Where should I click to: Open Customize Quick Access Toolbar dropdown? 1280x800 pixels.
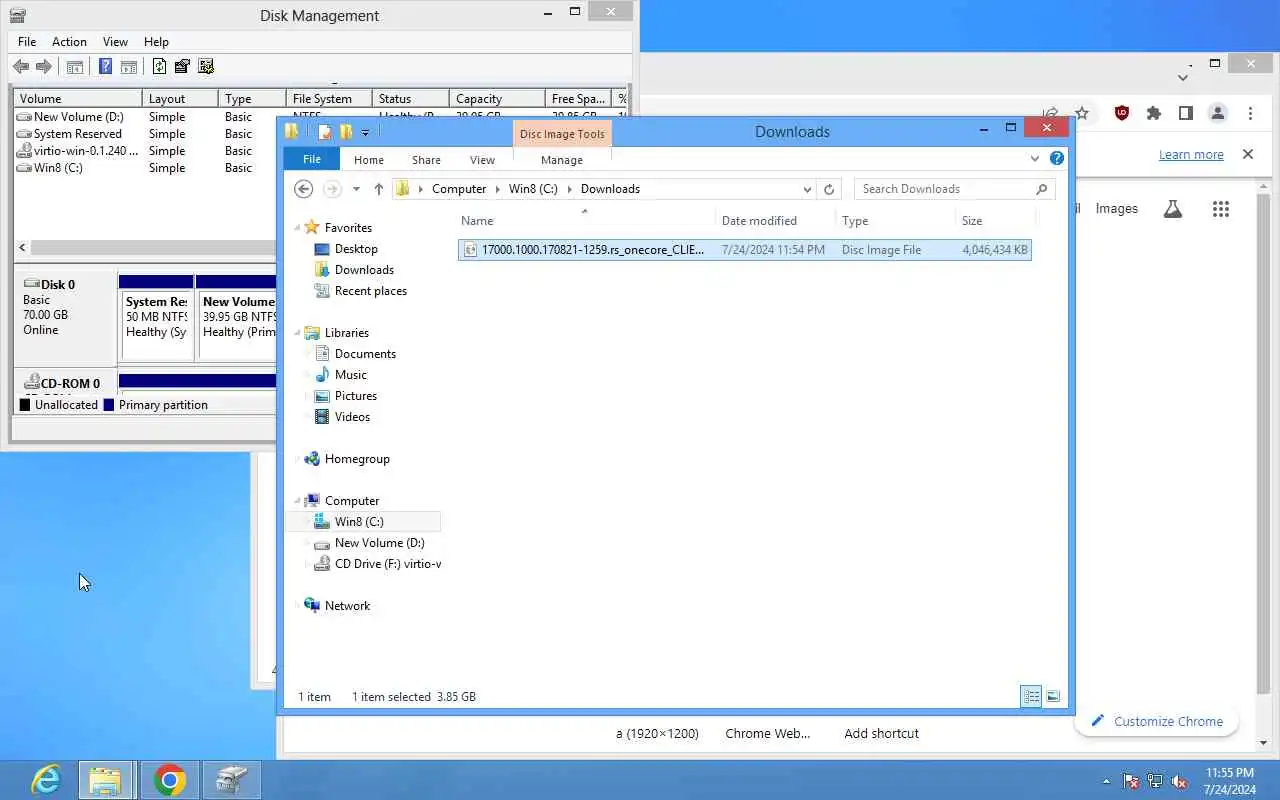365,132
